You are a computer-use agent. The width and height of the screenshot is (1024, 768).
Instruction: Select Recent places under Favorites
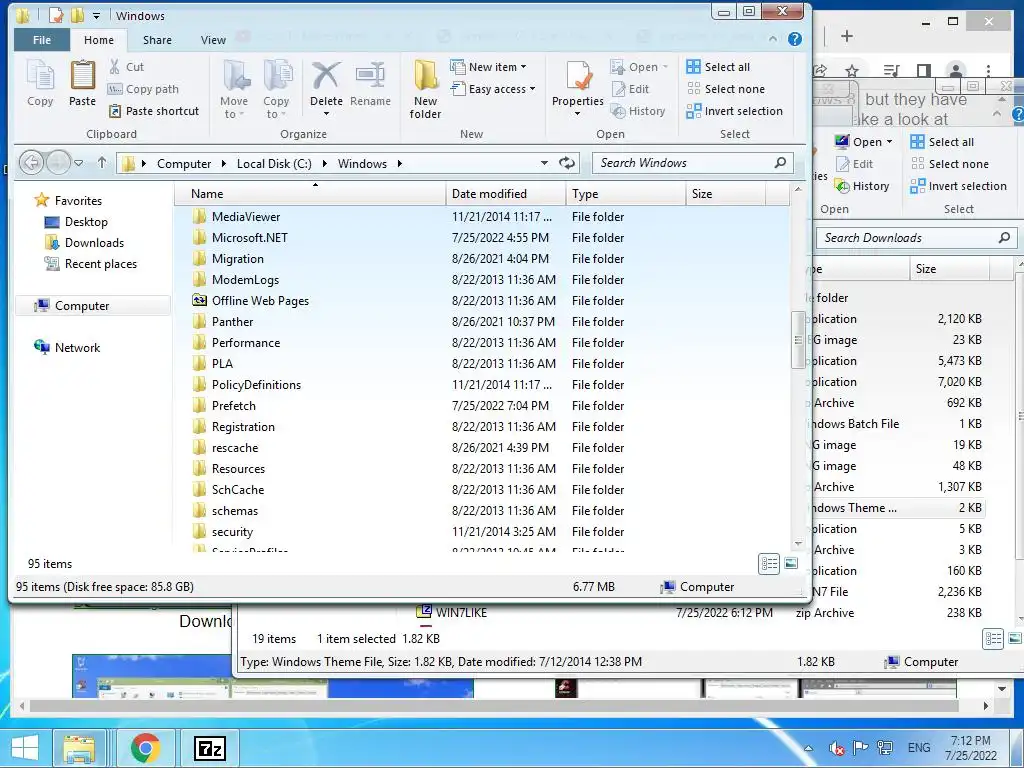(x=91, y=264)
